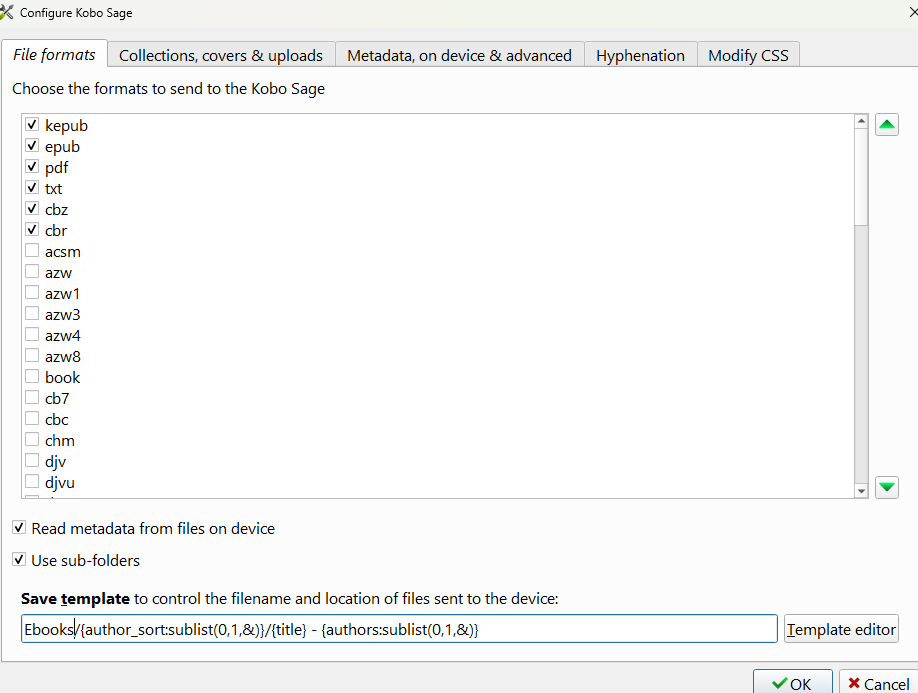Click the format list scrollbar down arrow

[861, 491]
